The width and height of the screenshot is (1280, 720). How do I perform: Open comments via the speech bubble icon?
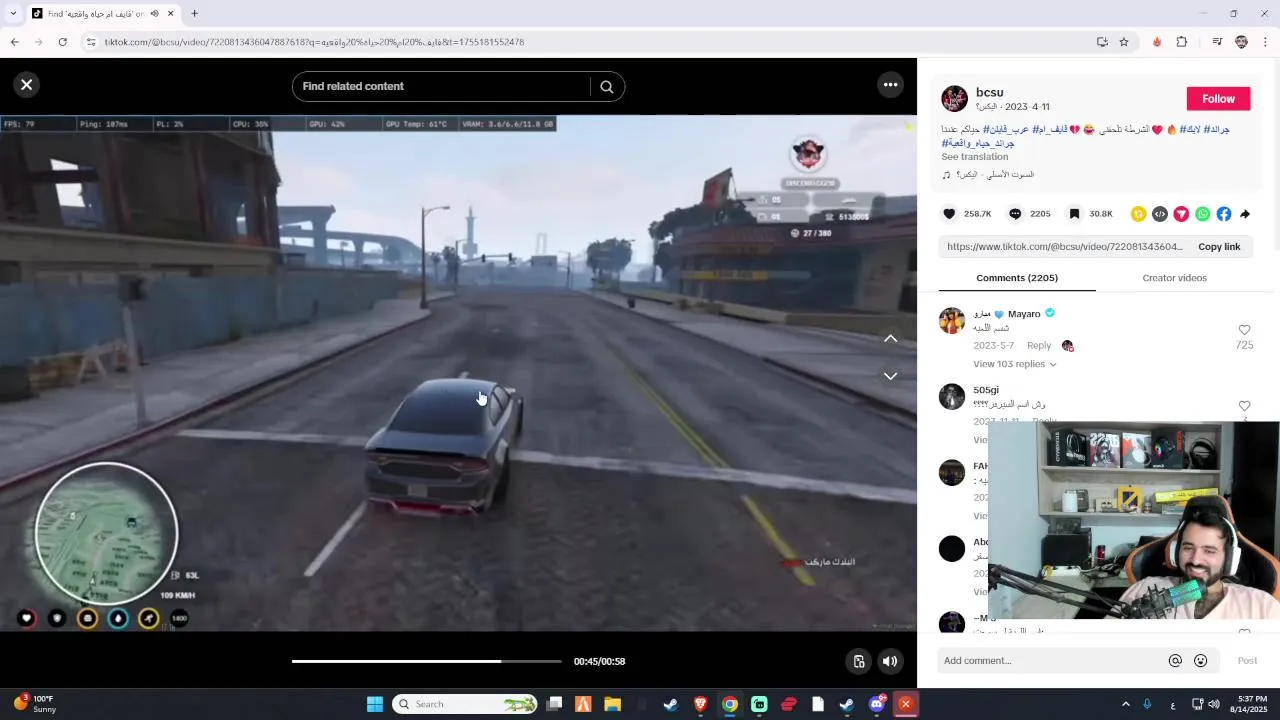pyautogui.click(x=1014, y=214)
